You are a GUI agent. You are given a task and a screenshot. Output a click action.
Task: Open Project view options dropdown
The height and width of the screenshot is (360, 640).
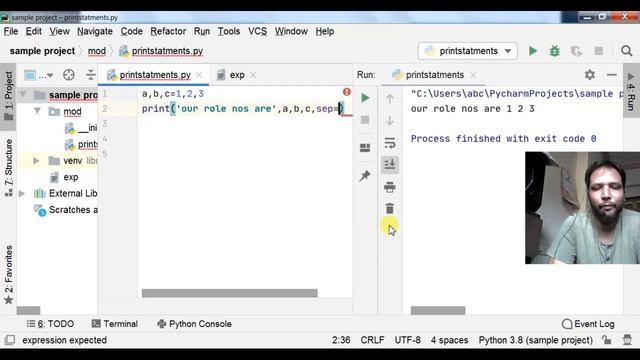(x=39, y=75)
